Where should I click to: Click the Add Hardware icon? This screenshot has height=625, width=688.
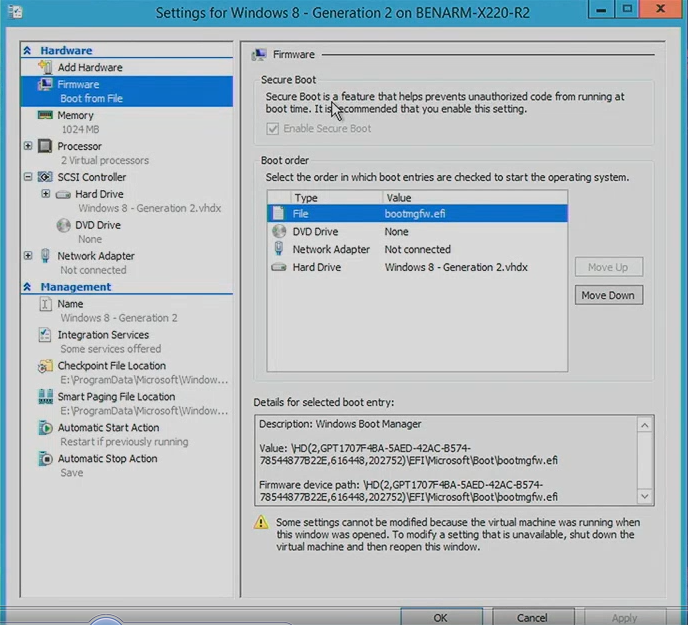[45, 67]
